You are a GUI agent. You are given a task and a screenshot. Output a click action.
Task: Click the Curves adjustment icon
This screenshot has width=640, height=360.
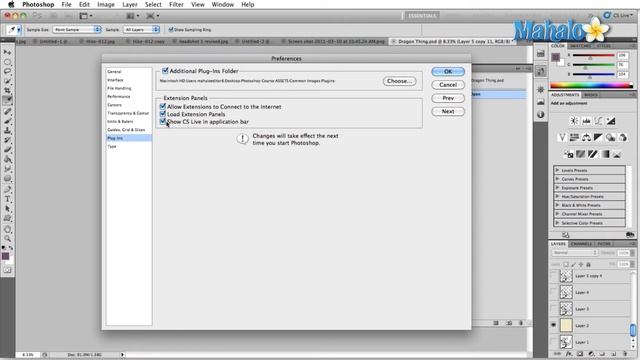(598, 121)
